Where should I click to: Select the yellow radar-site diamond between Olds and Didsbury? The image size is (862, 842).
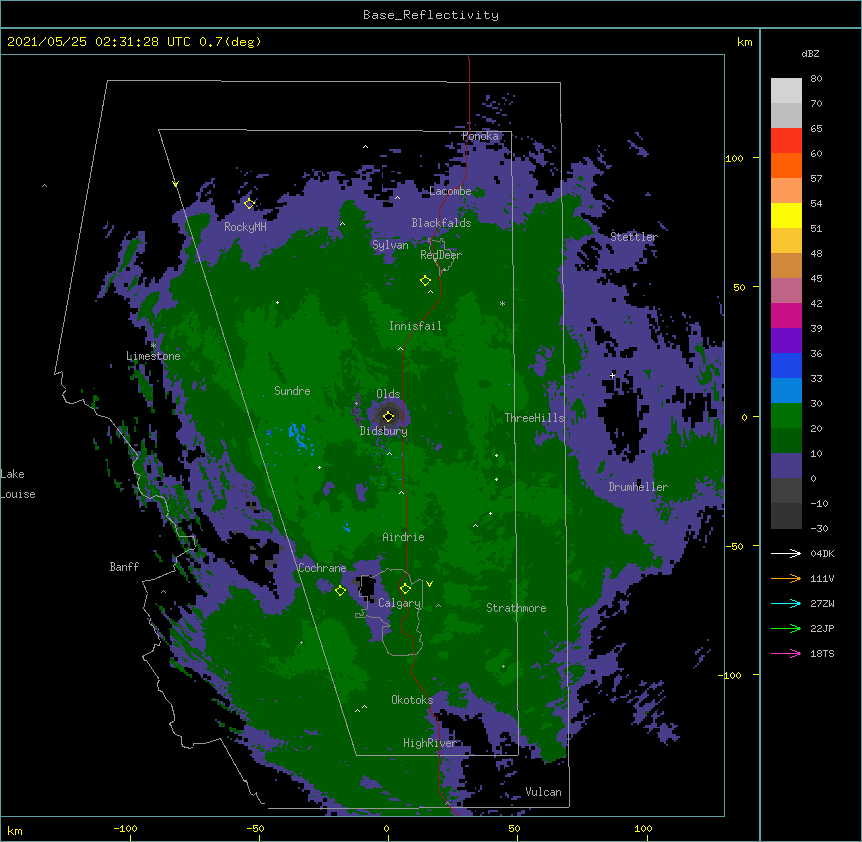click(388, 416)
